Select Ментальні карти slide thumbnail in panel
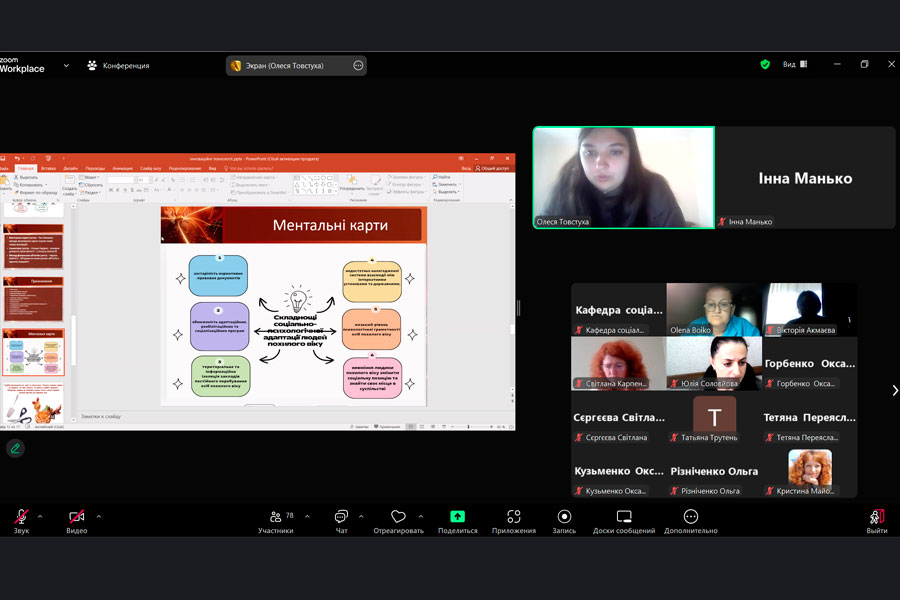 click(34, 352)
